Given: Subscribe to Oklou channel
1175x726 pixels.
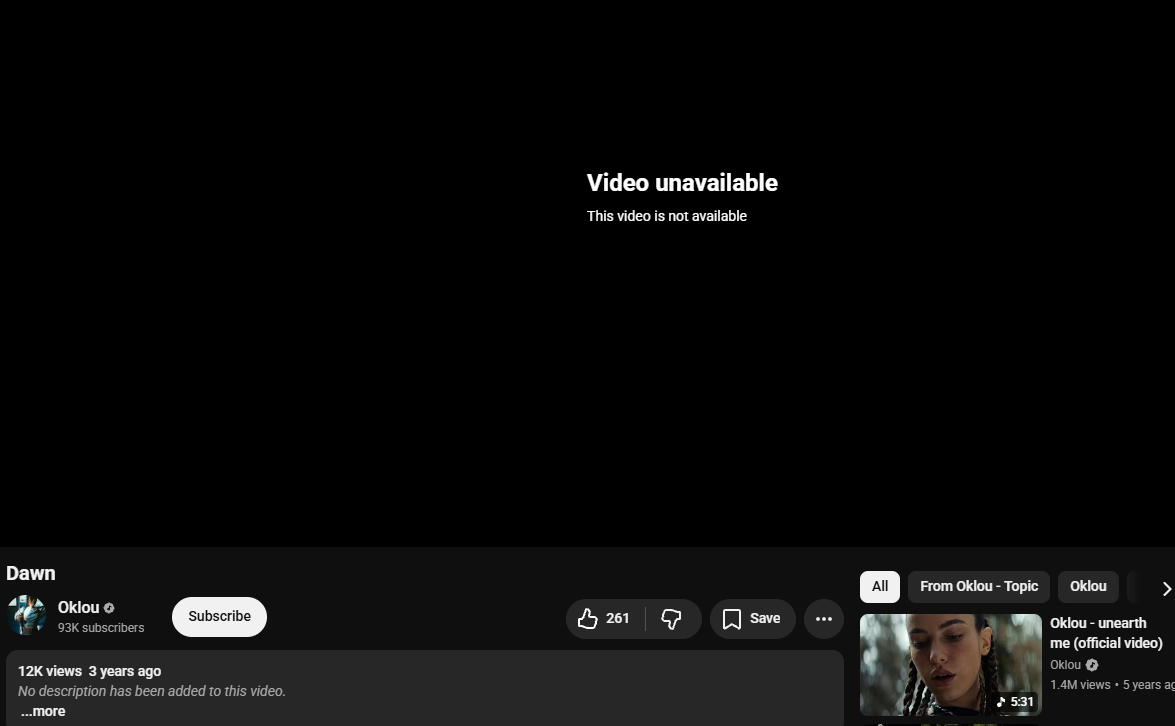Looking at the screenshot, I should 220,617.
